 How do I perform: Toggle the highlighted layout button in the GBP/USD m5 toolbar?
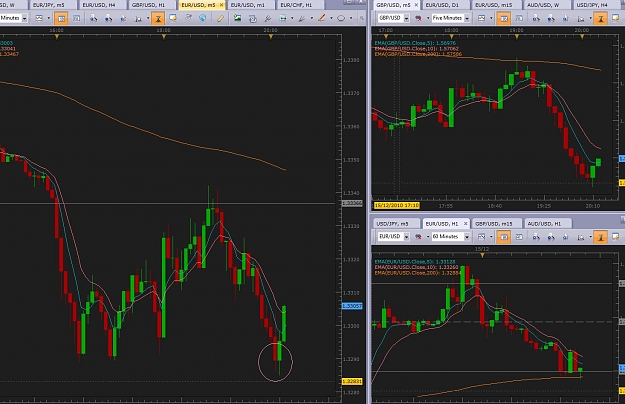pos(504,18)
